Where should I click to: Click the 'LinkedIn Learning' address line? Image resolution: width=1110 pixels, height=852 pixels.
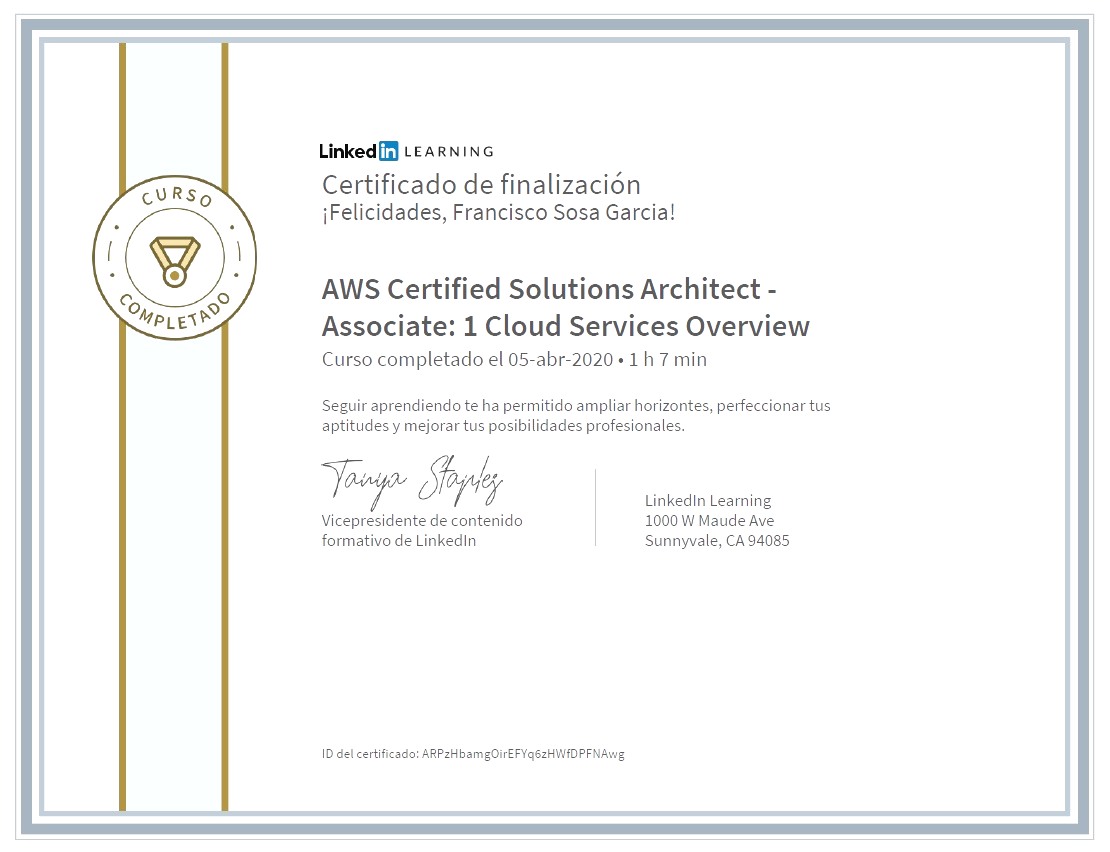coord(708,500)
